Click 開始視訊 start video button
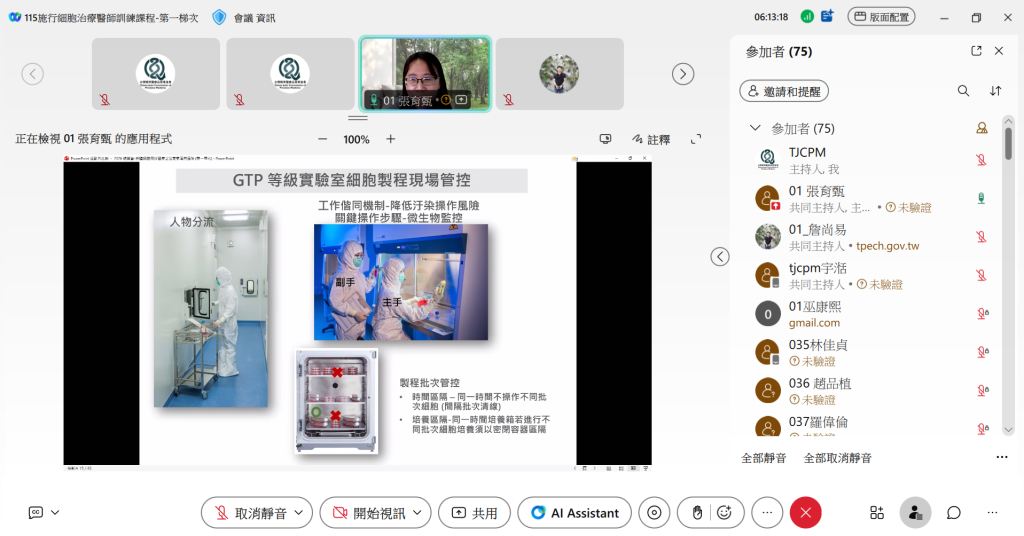This screenshot has width=1024, height=536. [x=369, y=513]
